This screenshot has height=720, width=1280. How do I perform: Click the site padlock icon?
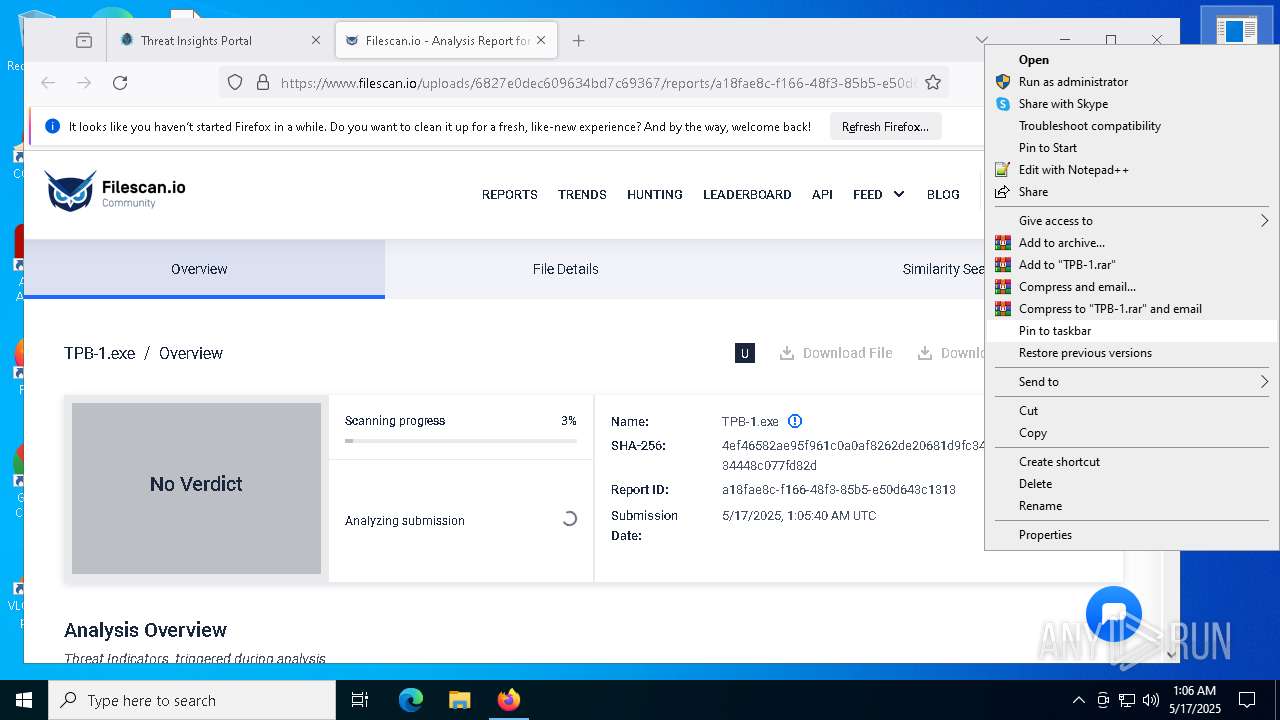(x=263, y=83)
